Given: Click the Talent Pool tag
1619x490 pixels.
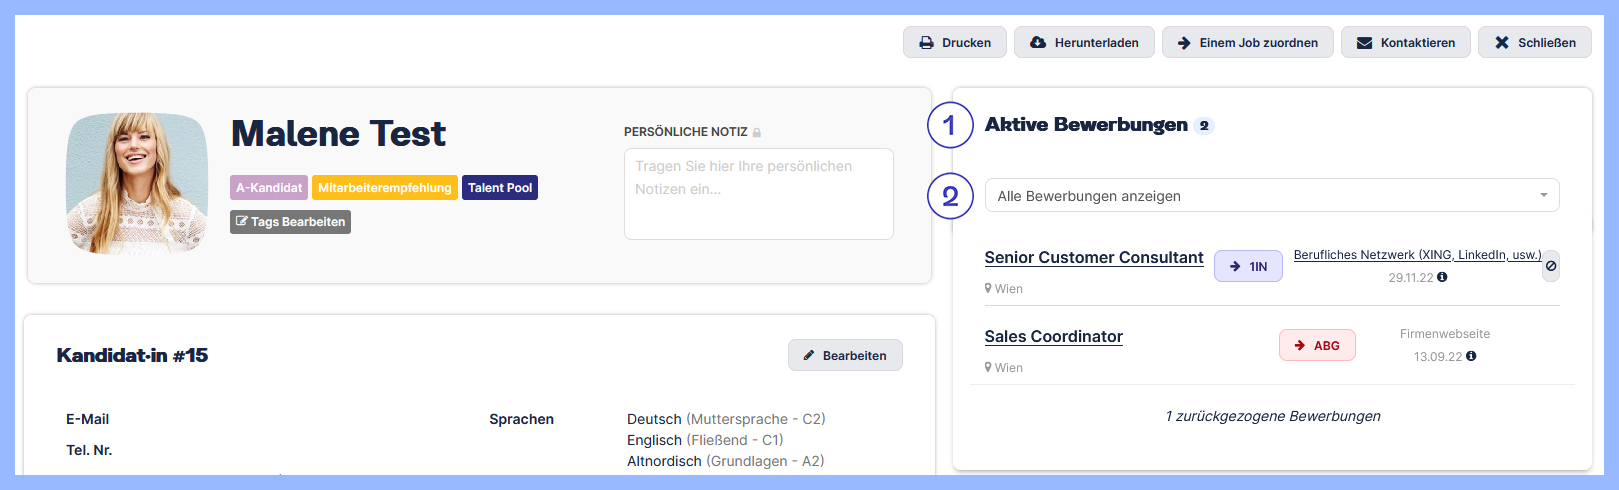Looking at the screenshot, I should click(x=500, y=188).
